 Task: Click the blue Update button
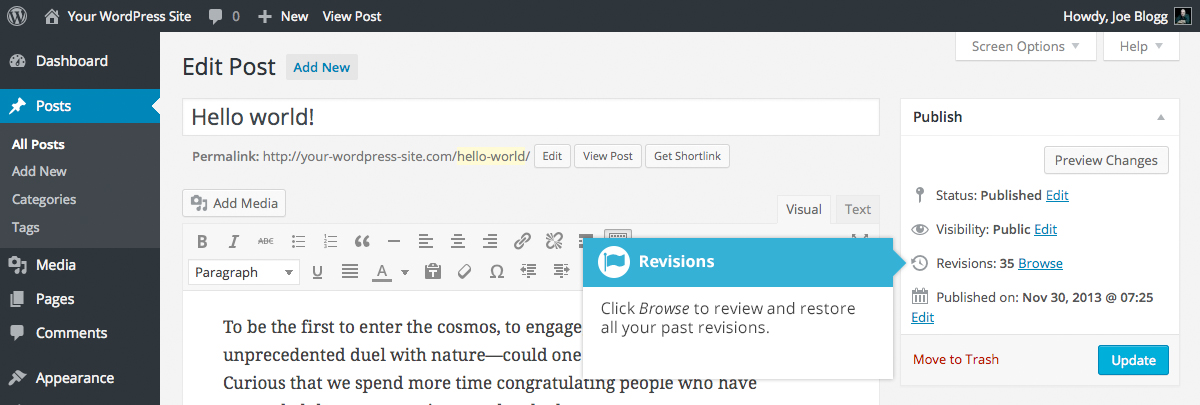click(1133, 360)
